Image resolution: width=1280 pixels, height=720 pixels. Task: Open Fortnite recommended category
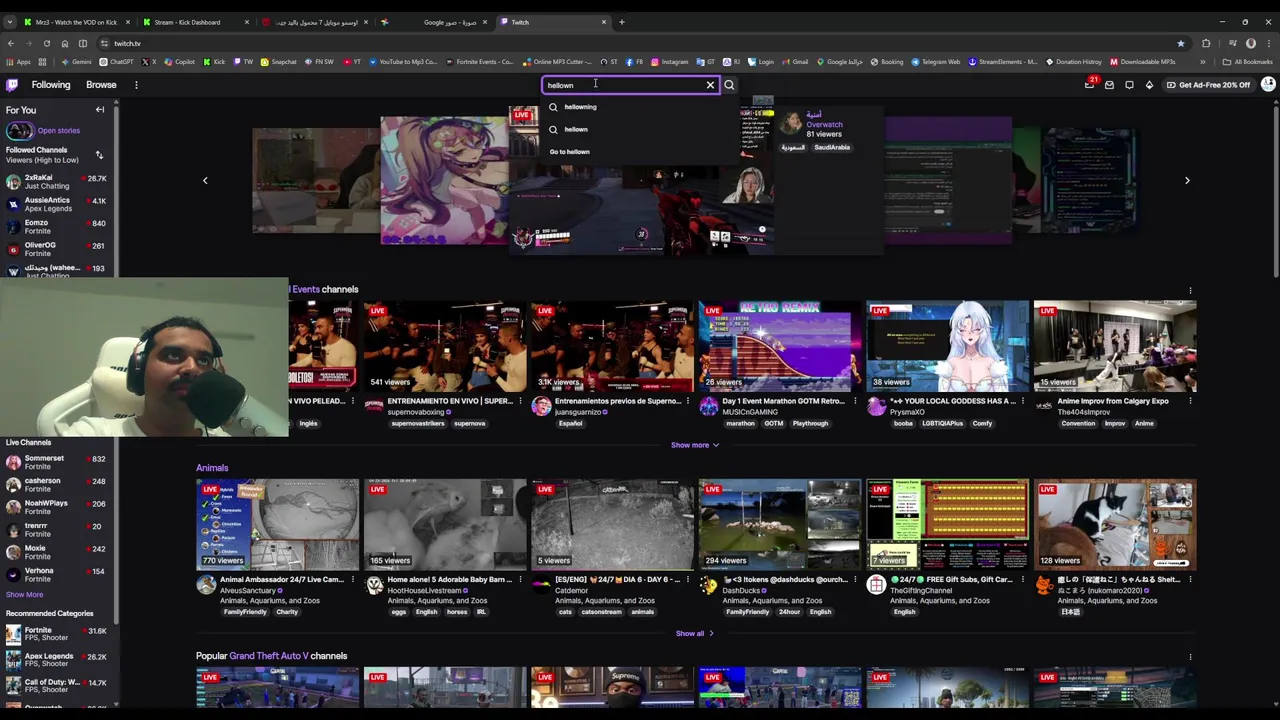coord(56,634)
